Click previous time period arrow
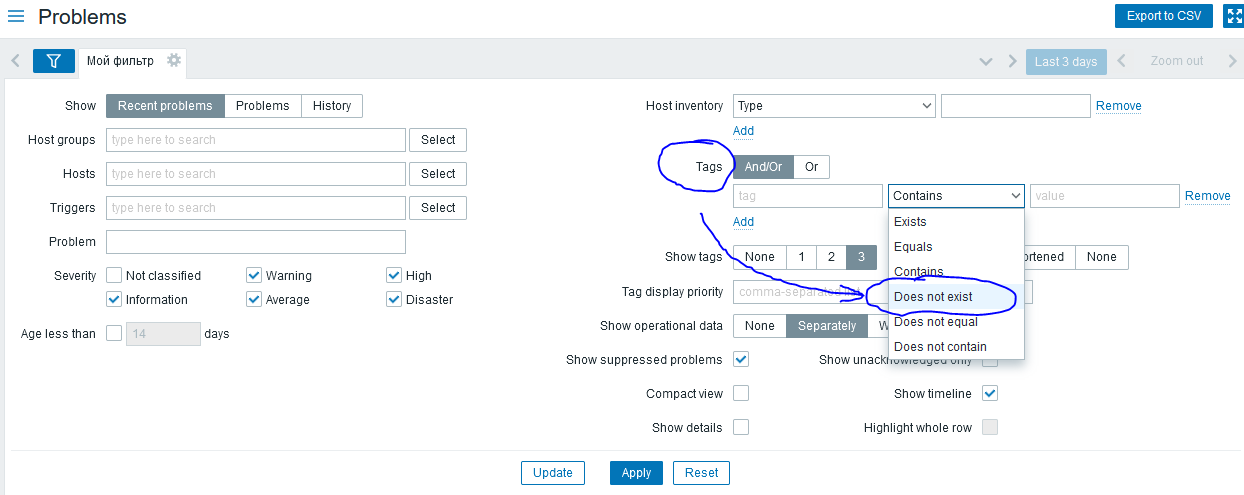 (x=1121, y=61)
